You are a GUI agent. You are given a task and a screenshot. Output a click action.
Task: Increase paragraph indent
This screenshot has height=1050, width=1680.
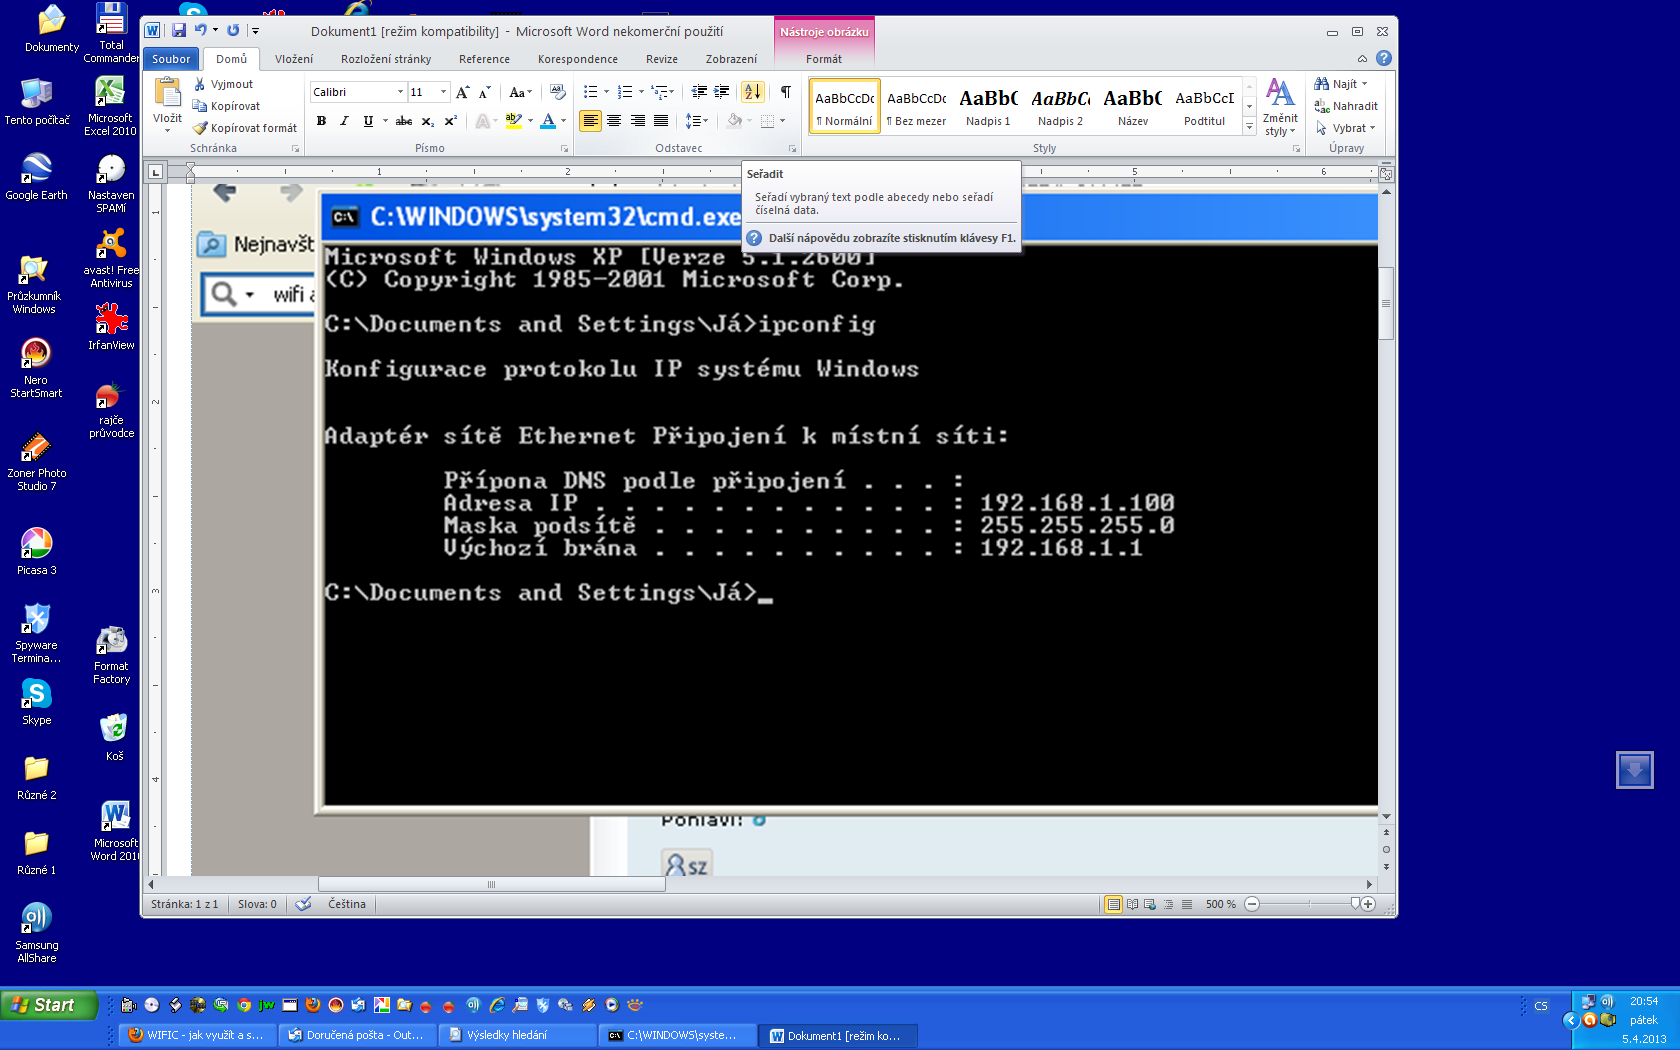click(x=721, y=92)
